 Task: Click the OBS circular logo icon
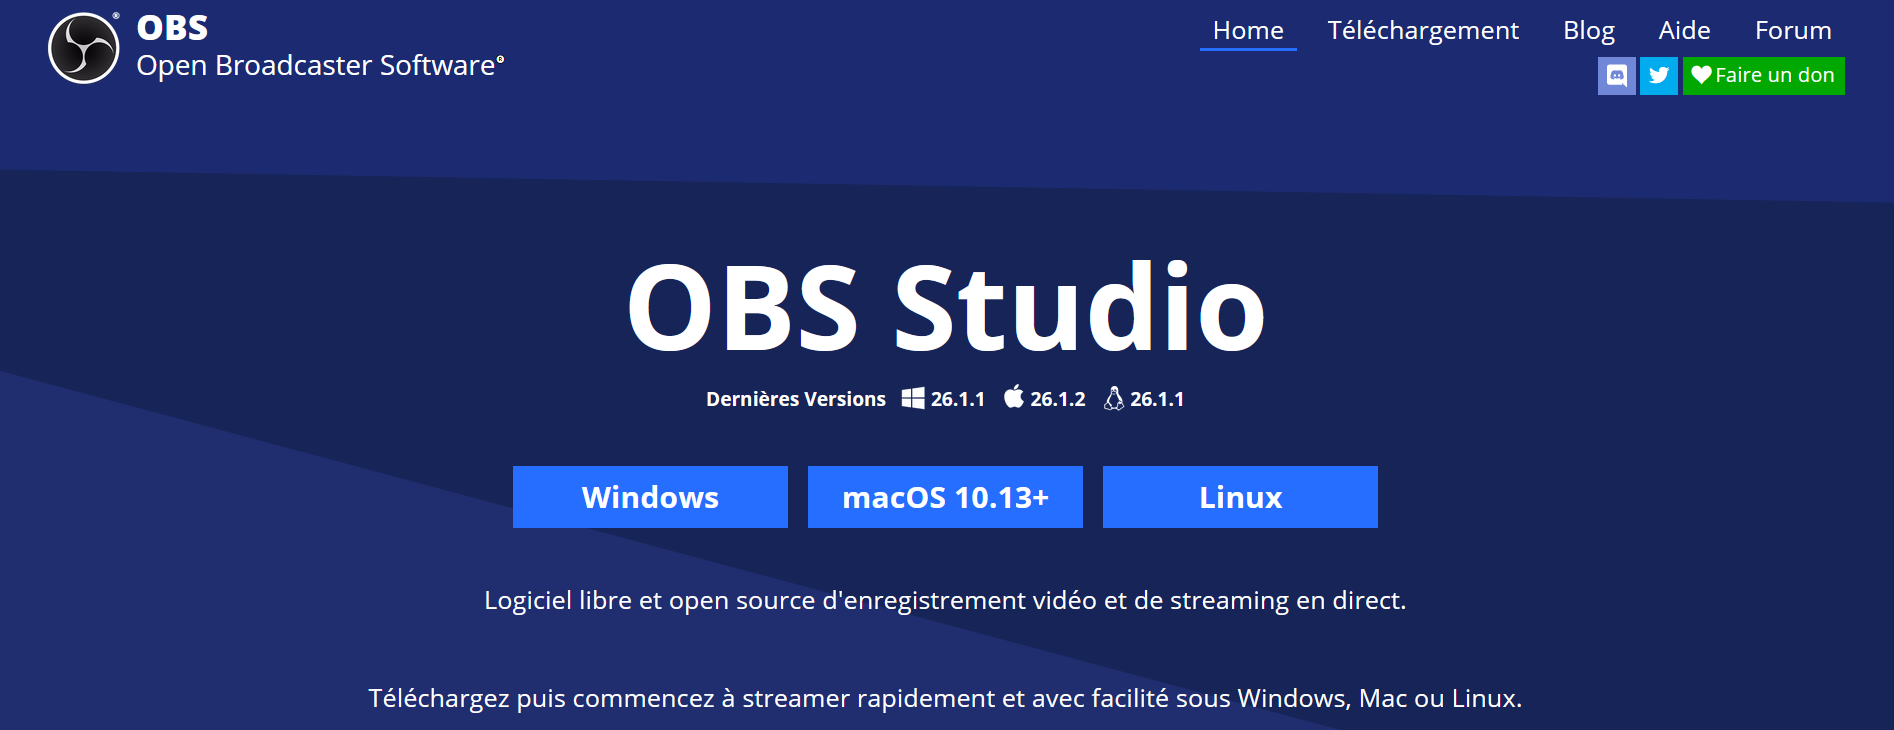pyautogui.click(x=84, y=48)
